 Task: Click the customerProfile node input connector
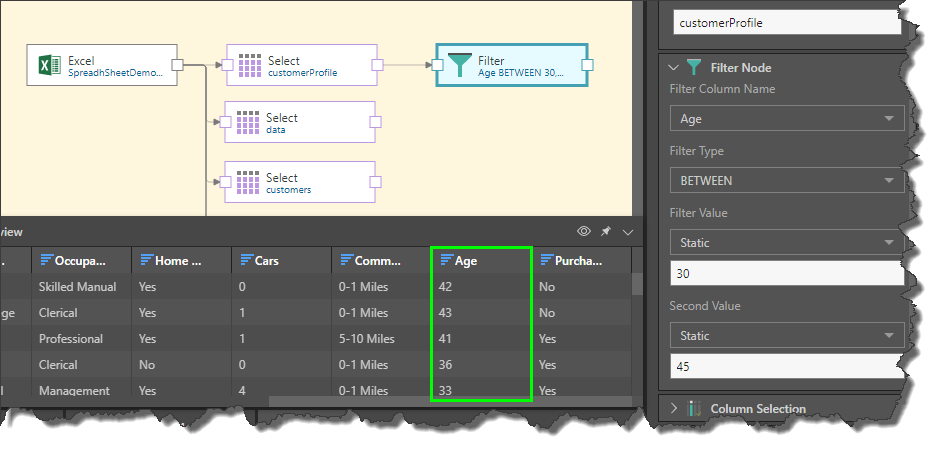(x=227, y=65)
